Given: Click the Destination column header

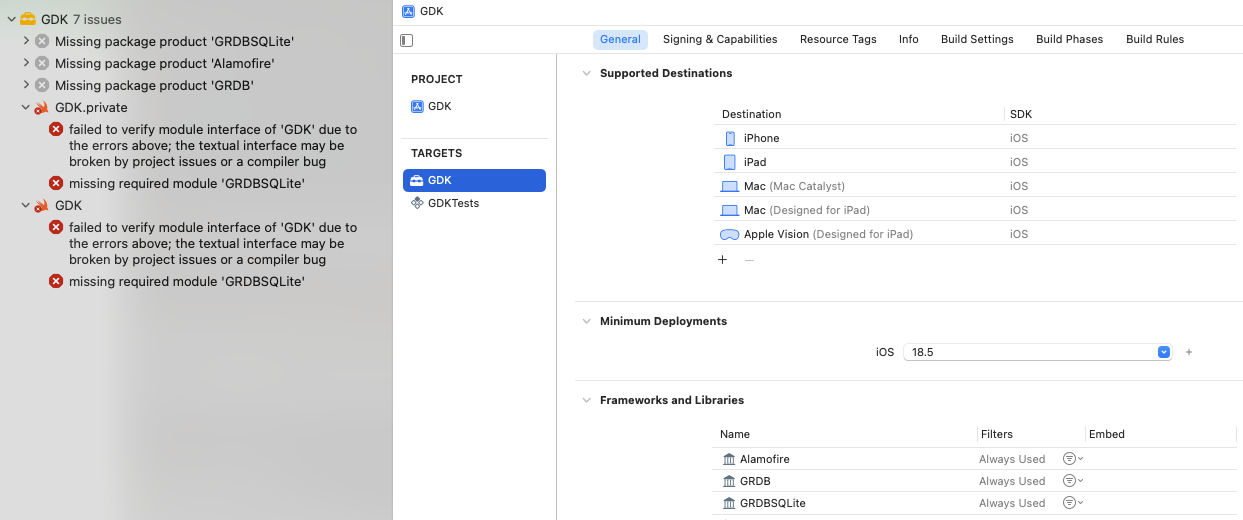Looking at the screenshot, I should [751, 114].
